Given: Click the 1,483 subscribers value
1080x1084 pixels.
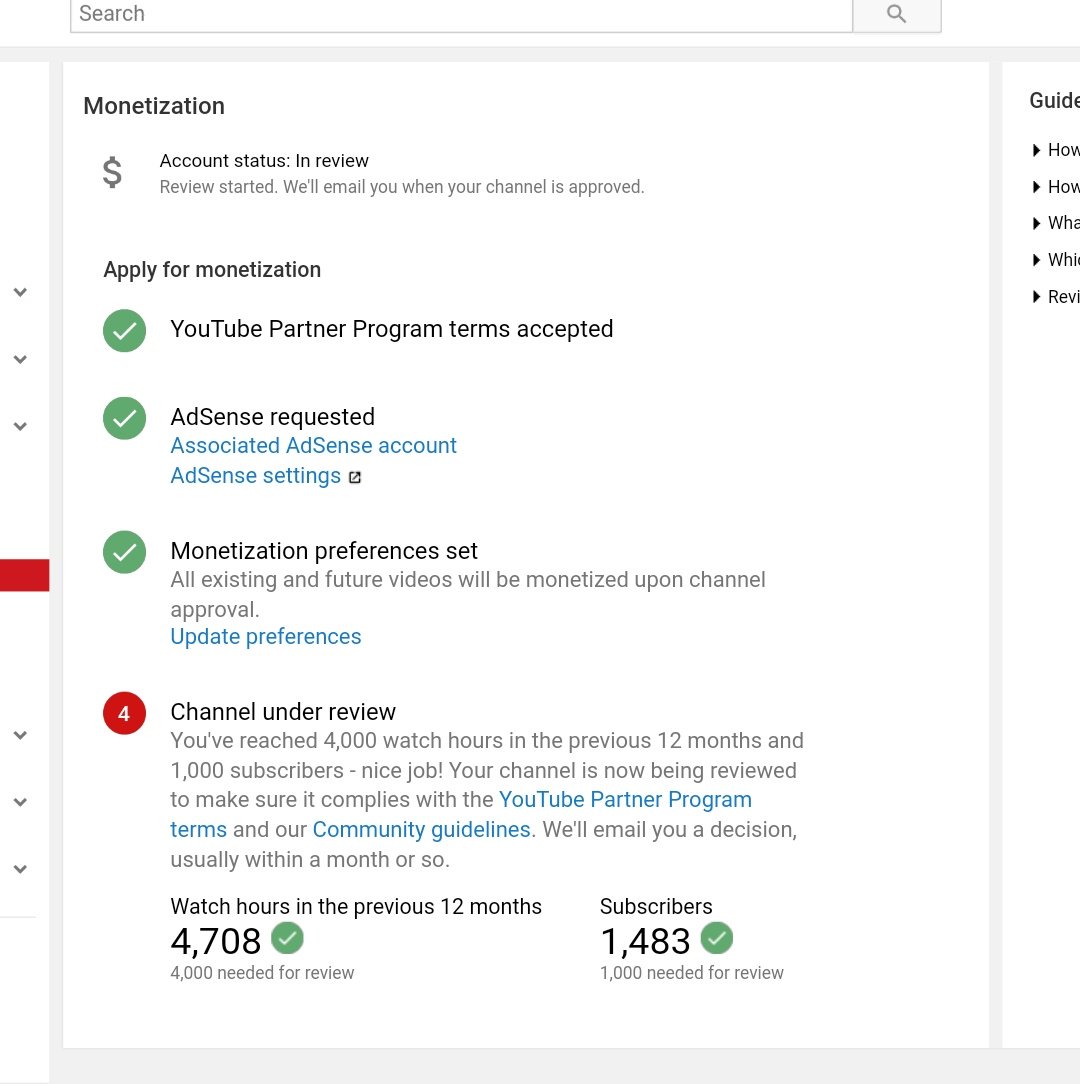Looking at the screenshot, I should point(645,941).
